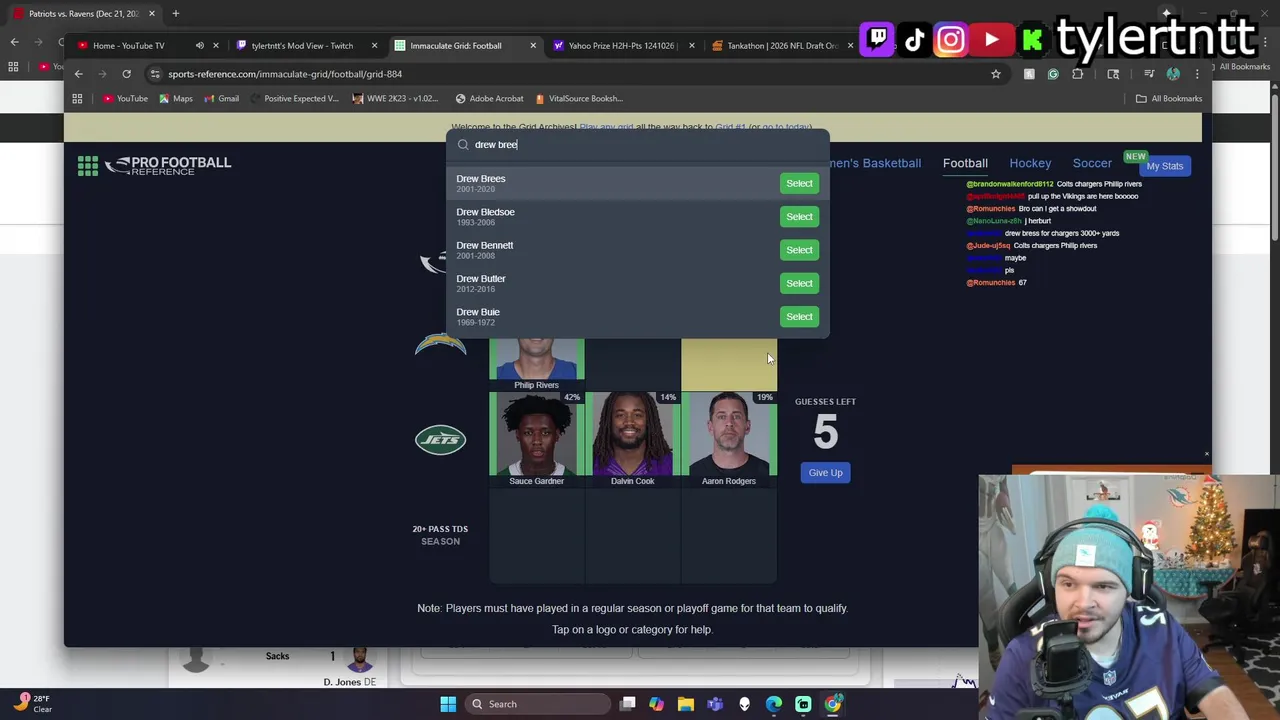Click the Philip Rivers grid cell
Viewport: 1280px width, 720px height.
click(x=536, y=364)
